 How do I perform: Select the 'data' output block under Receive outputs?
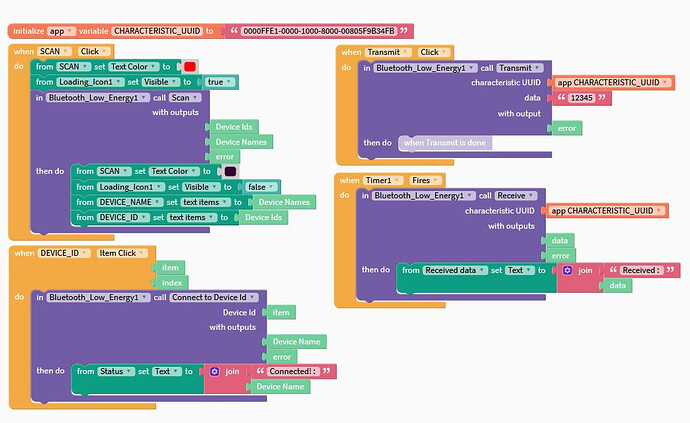[559, 241]
